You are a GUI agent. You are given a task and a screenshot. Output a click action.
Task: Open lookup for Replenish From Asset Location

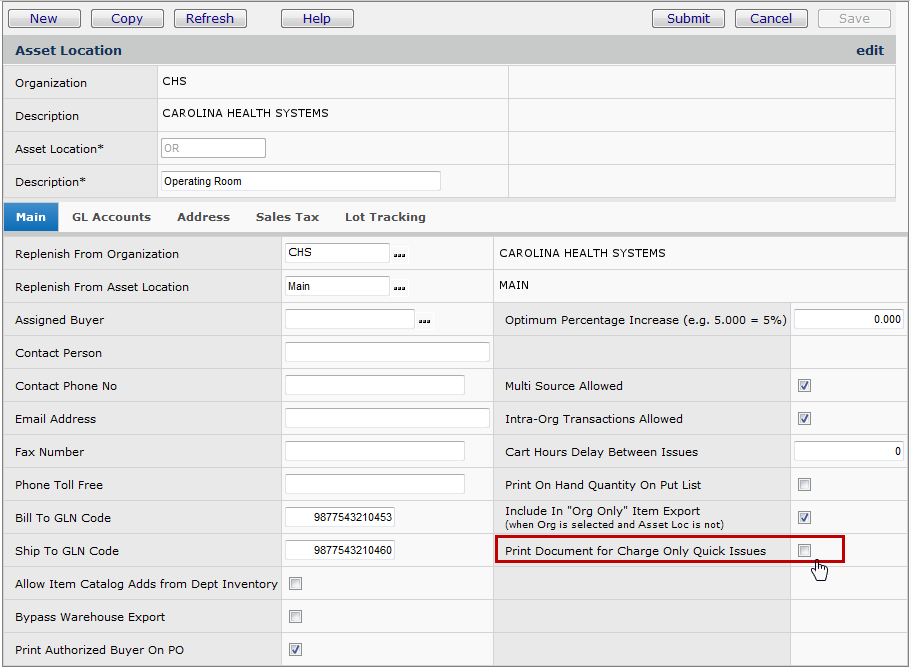click(x=400, y=288)
